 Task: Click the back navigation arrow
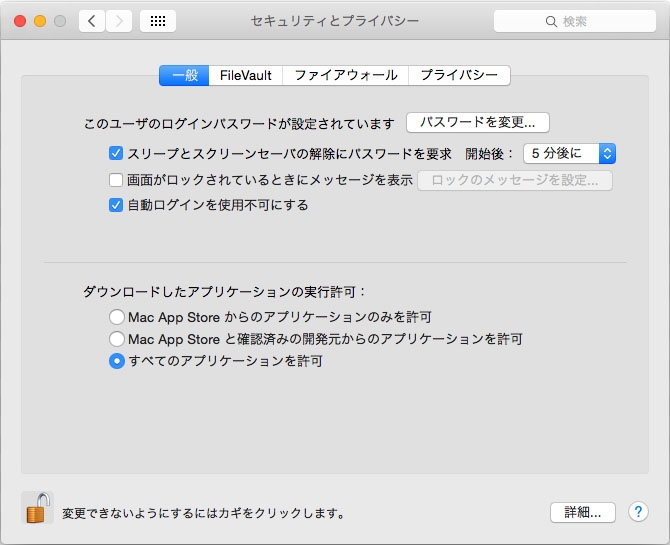click(92, 21)
